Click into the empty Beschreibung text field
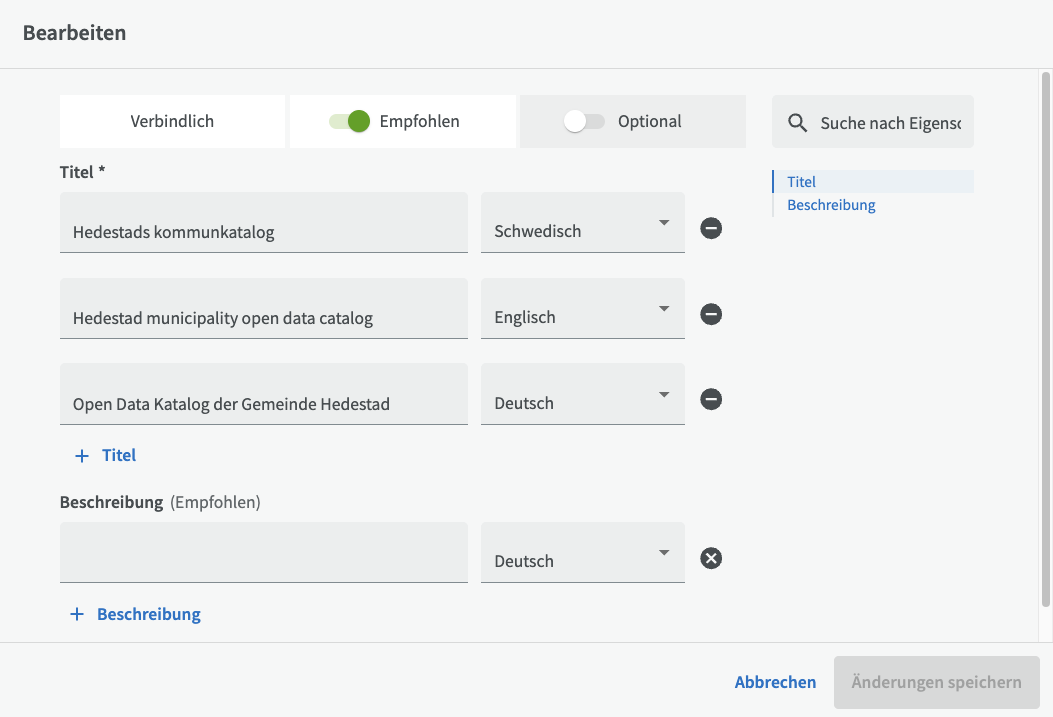This screenshot has height=717, width=1053. click(x=264, y=554)
